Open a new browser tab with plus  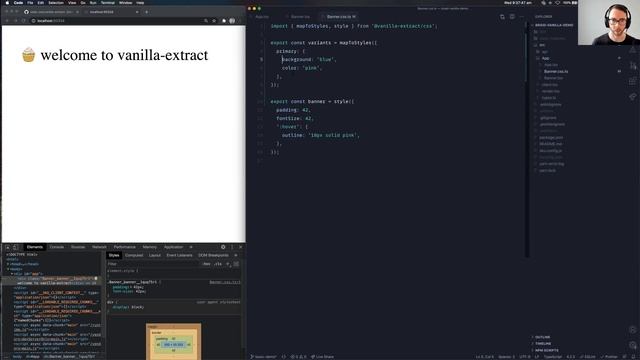147,12
